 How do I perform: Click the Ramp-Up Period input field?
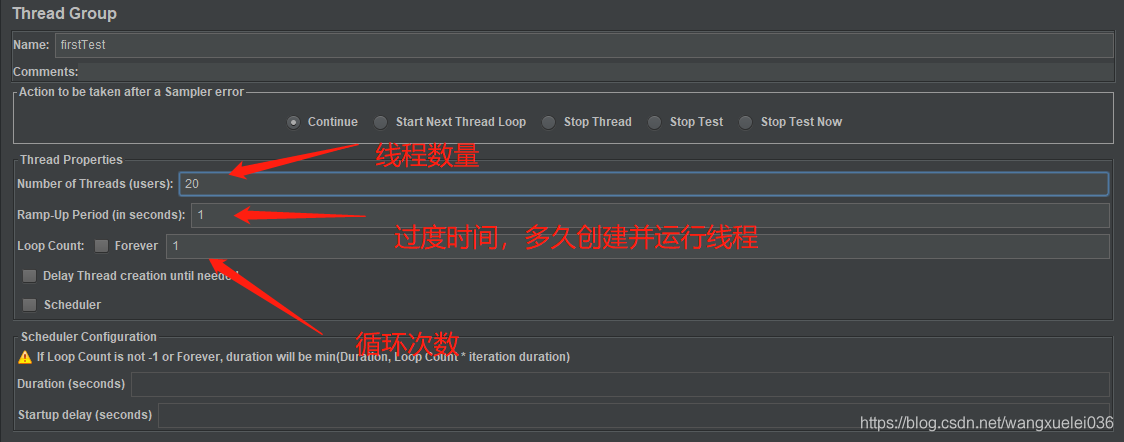pos(648,215)
